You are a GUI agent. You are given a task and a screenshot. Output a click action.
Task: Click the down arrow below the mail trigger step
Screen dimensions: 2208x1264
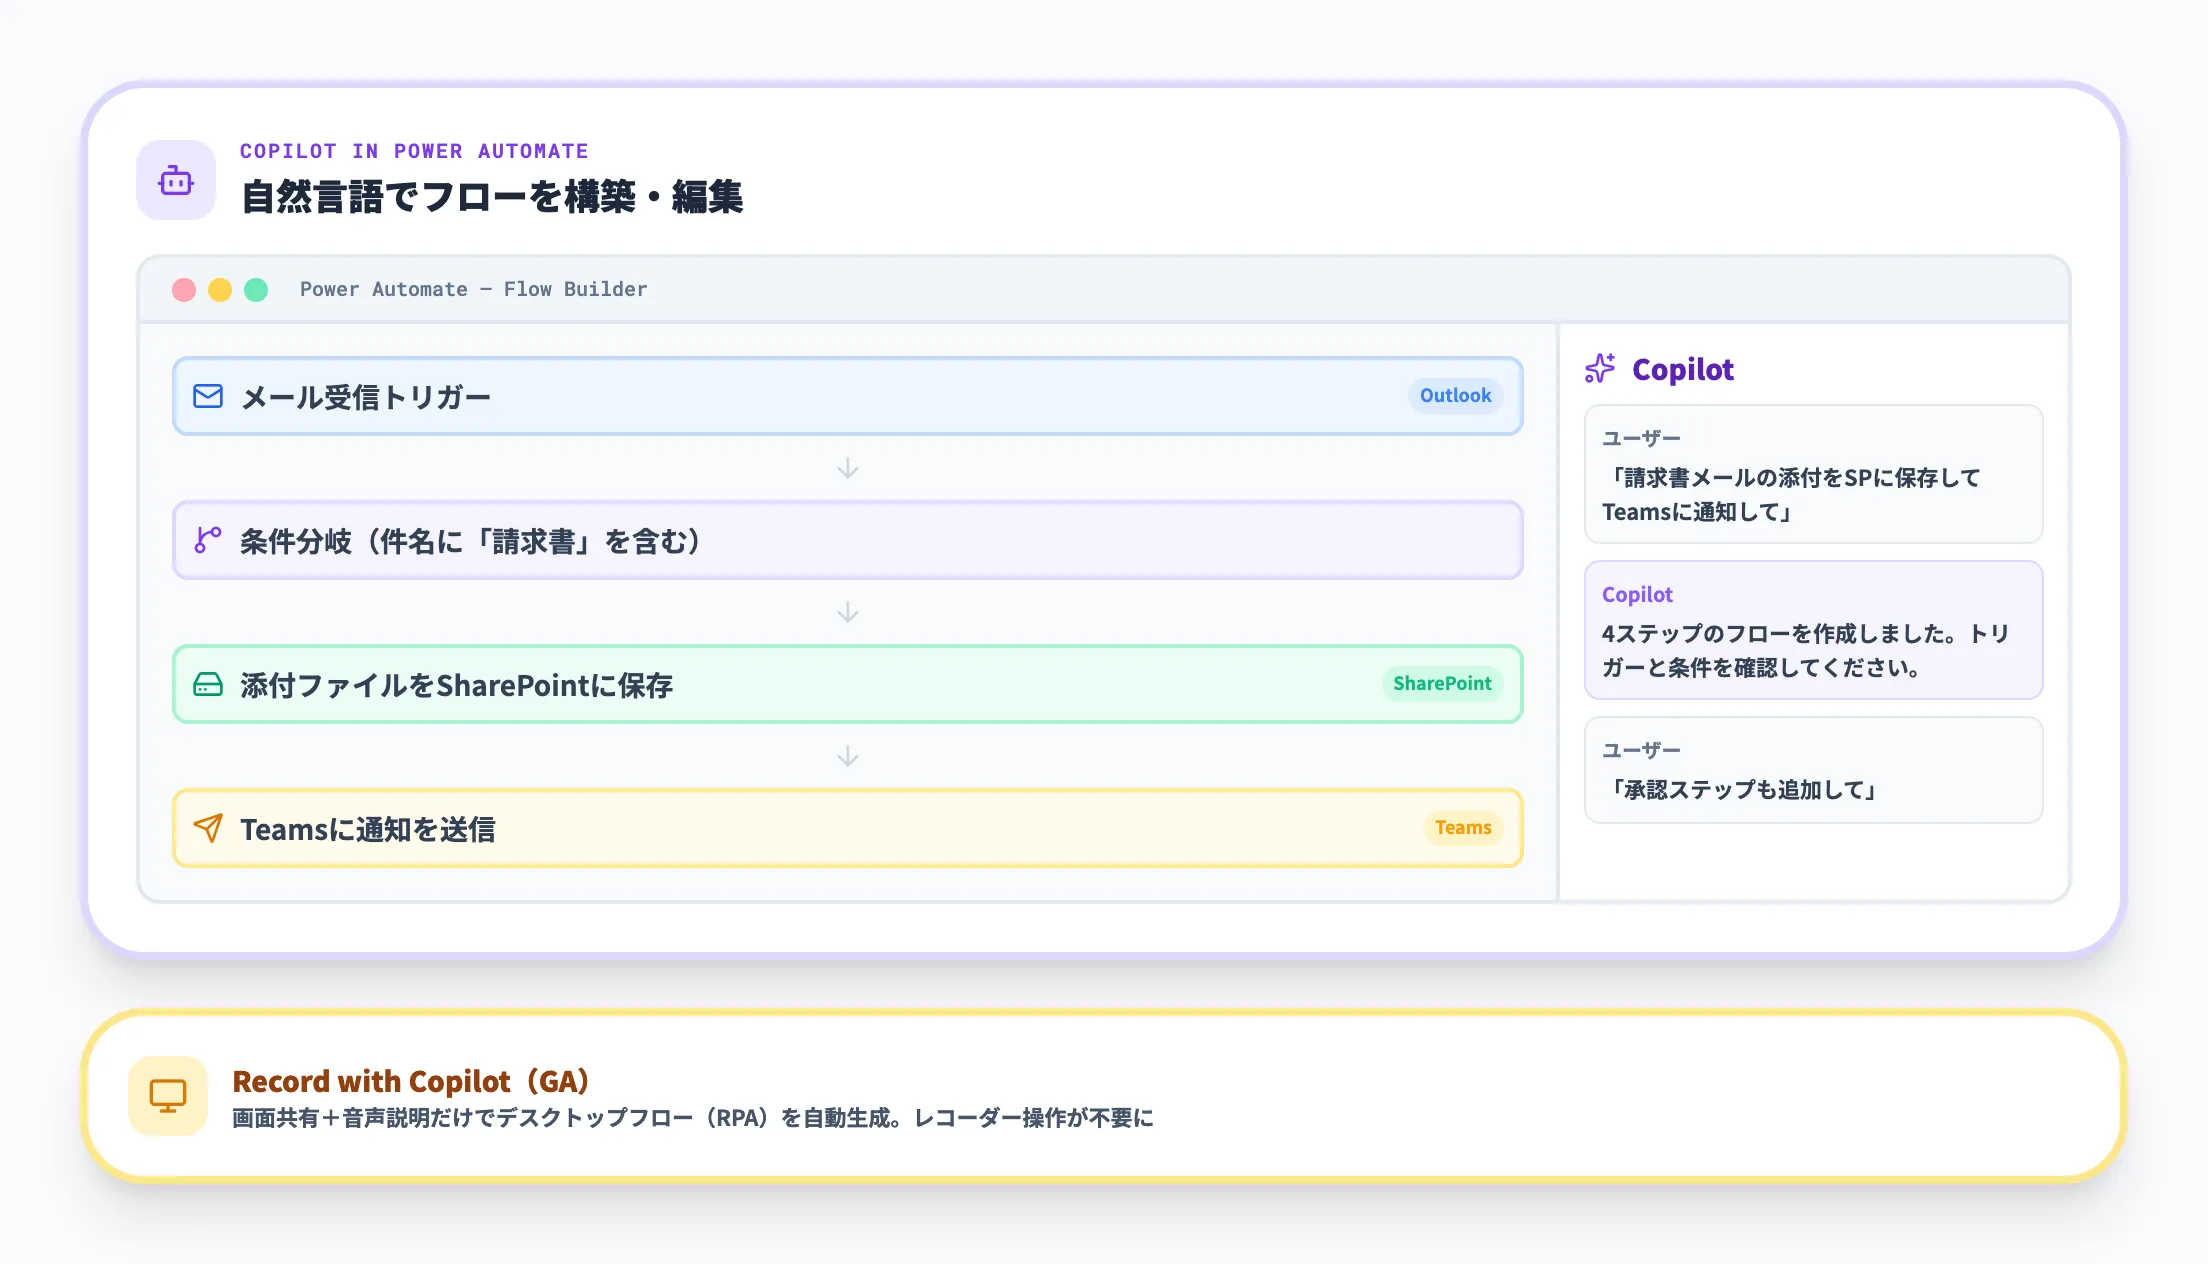click(848, 468)
